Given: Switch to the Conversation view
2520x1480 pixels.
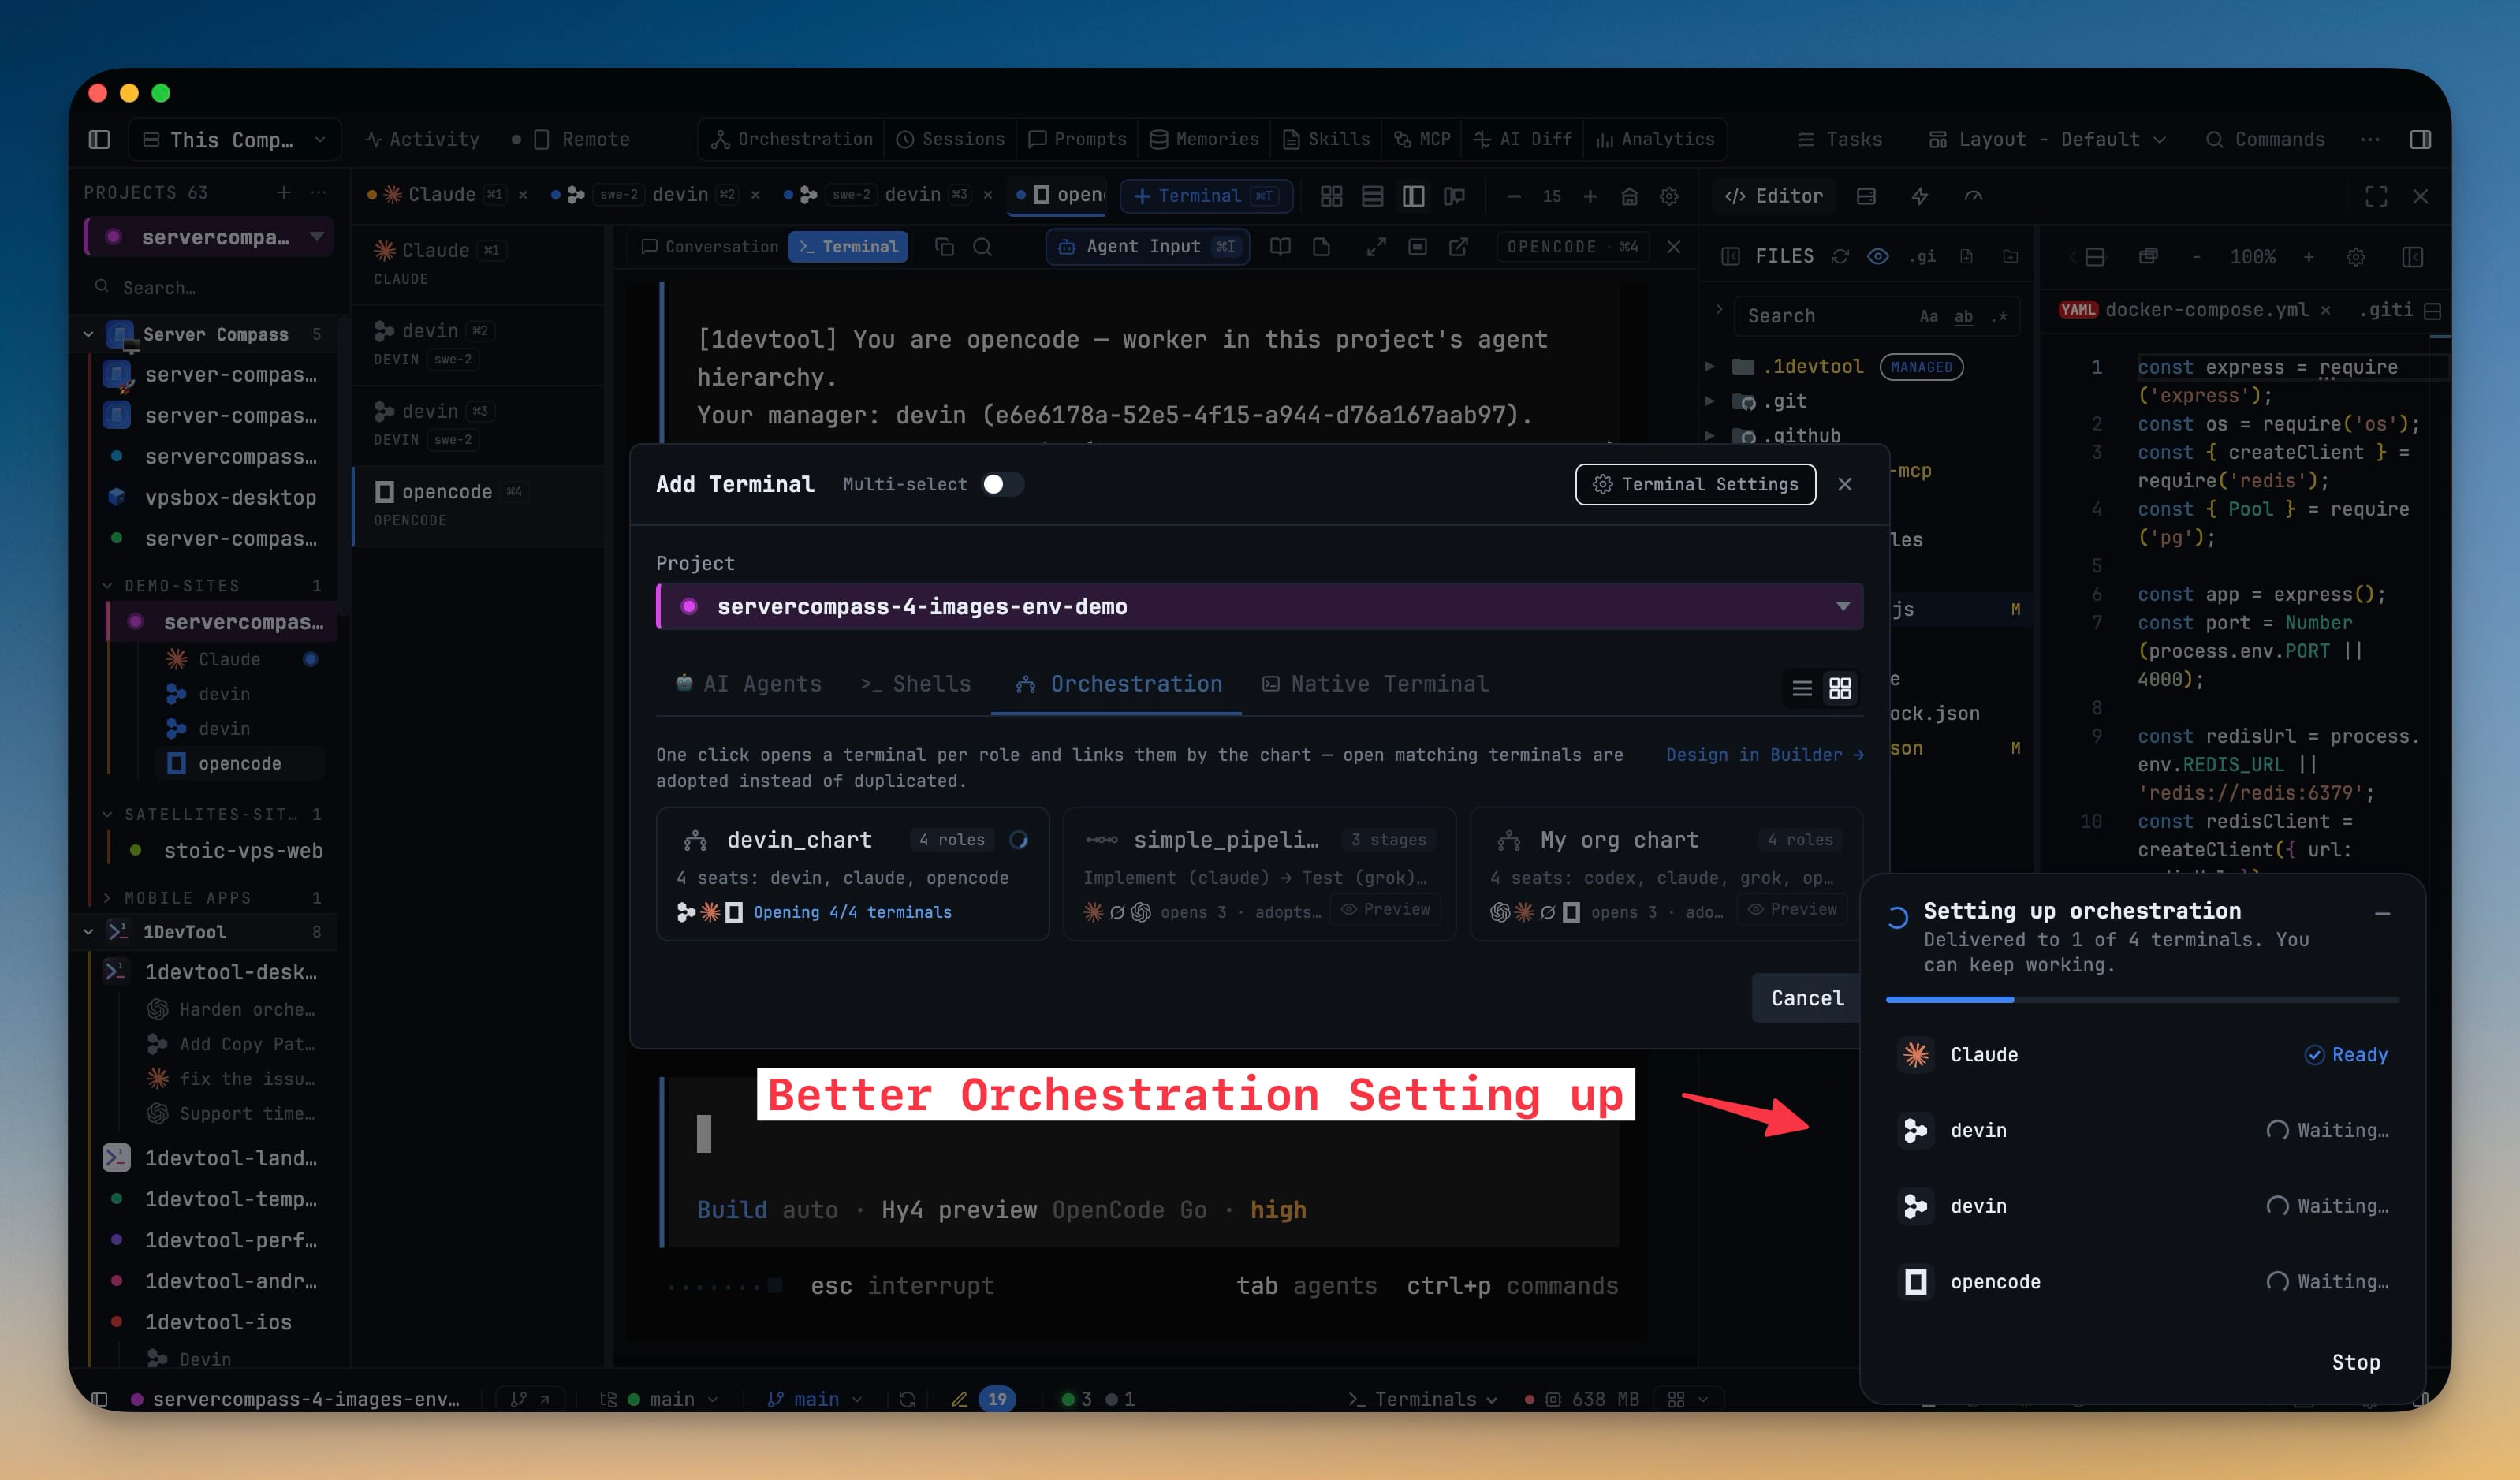Looking at the screenshot, I should tap(709, 246).
